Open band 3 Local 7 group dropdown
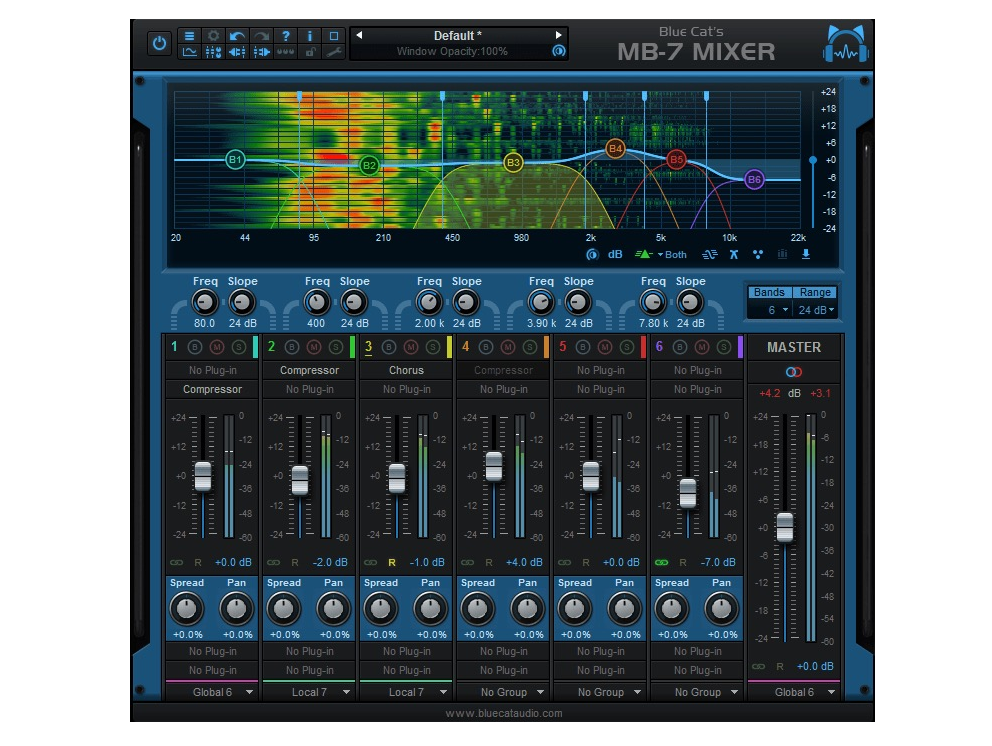The height and width of the screenshot is (746, 992). (x=406, y=692)
